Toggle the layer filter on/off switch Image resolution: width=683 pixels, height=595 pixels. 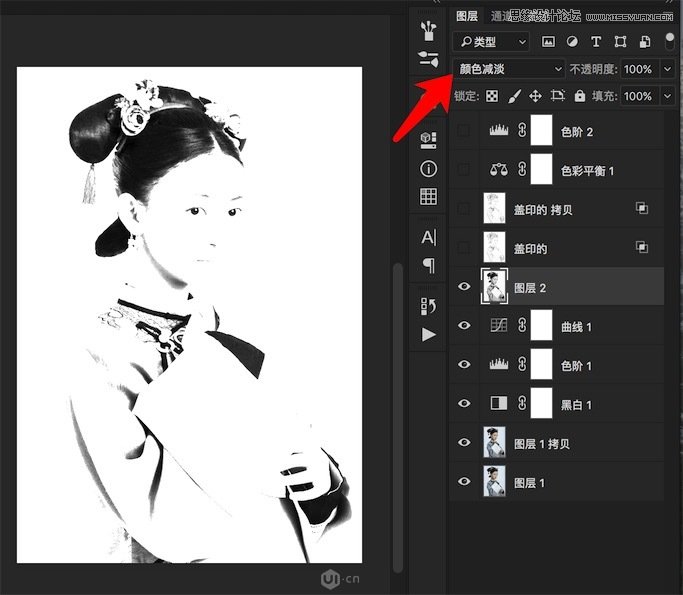pyautogui.click(x=670, y=41)
